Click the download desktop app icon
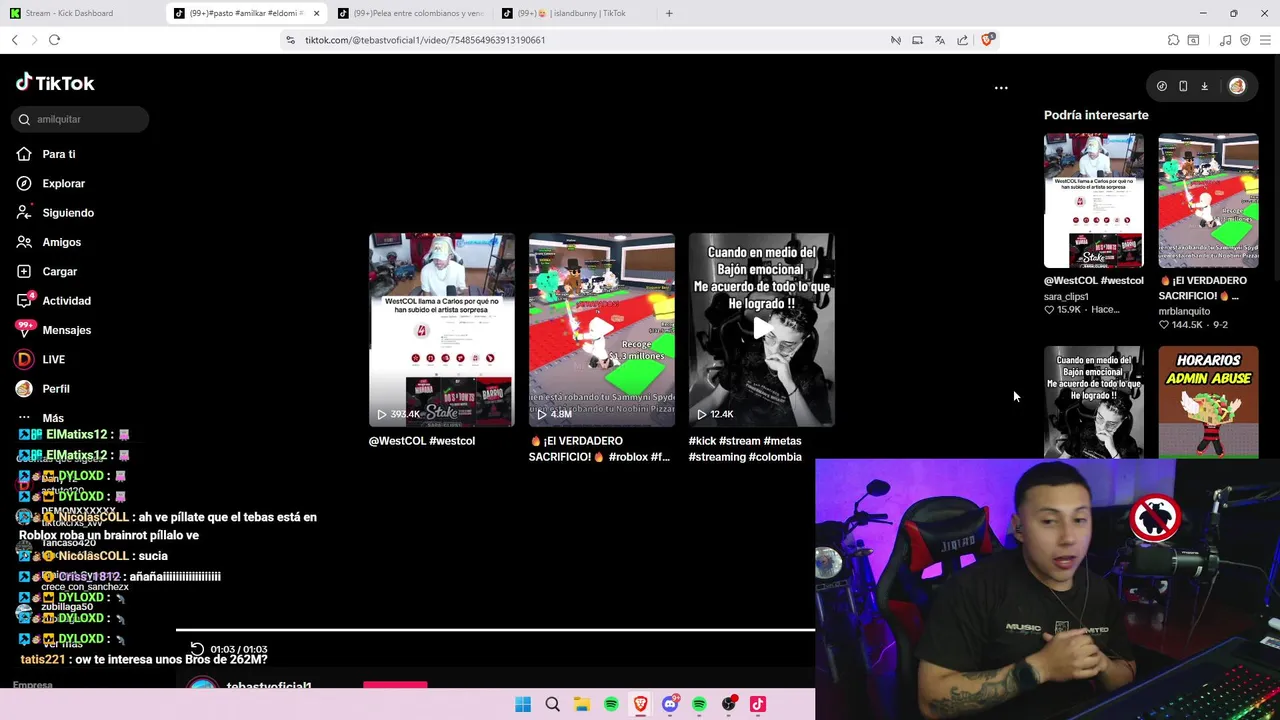Image resolution: width=1280 pixels, height=720 pixels. coord(1204,86)
